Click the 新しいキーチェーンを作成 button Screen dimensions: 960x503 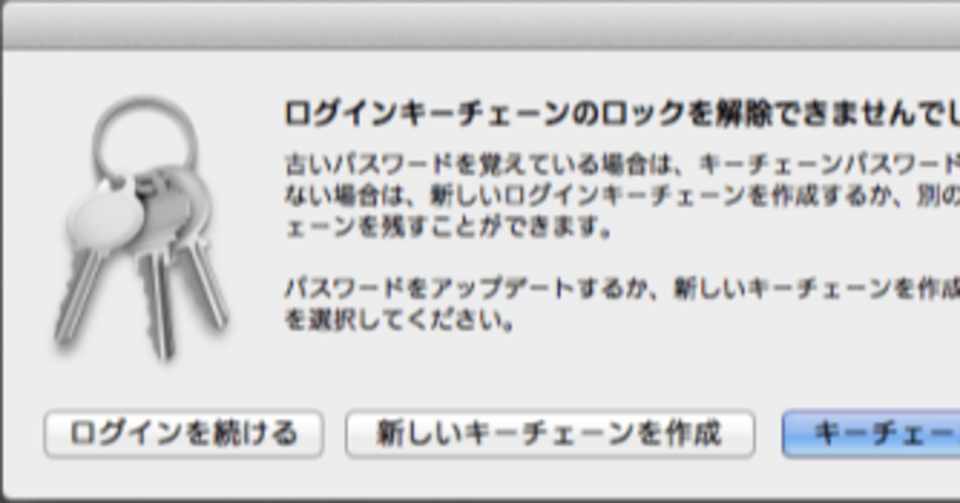[x=550, y=434]
